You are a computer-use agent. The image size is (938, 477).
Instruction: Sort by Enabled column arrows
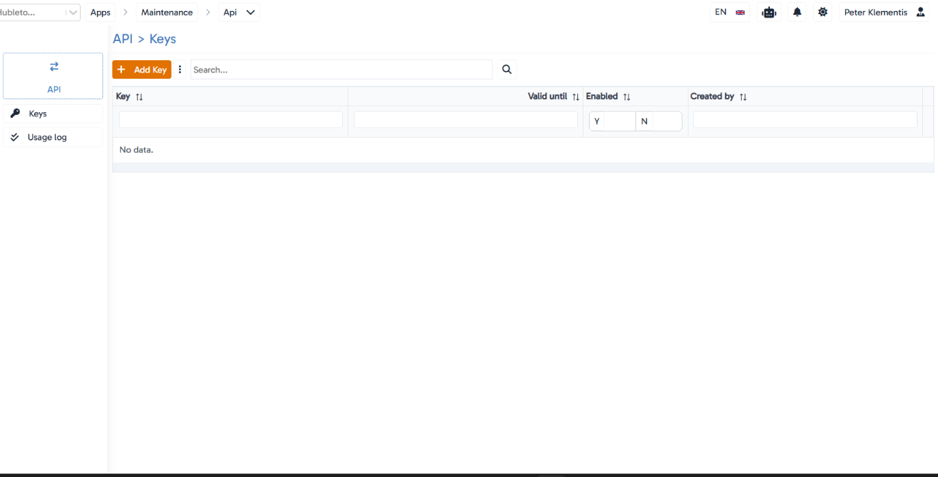(x=626, y=97)
